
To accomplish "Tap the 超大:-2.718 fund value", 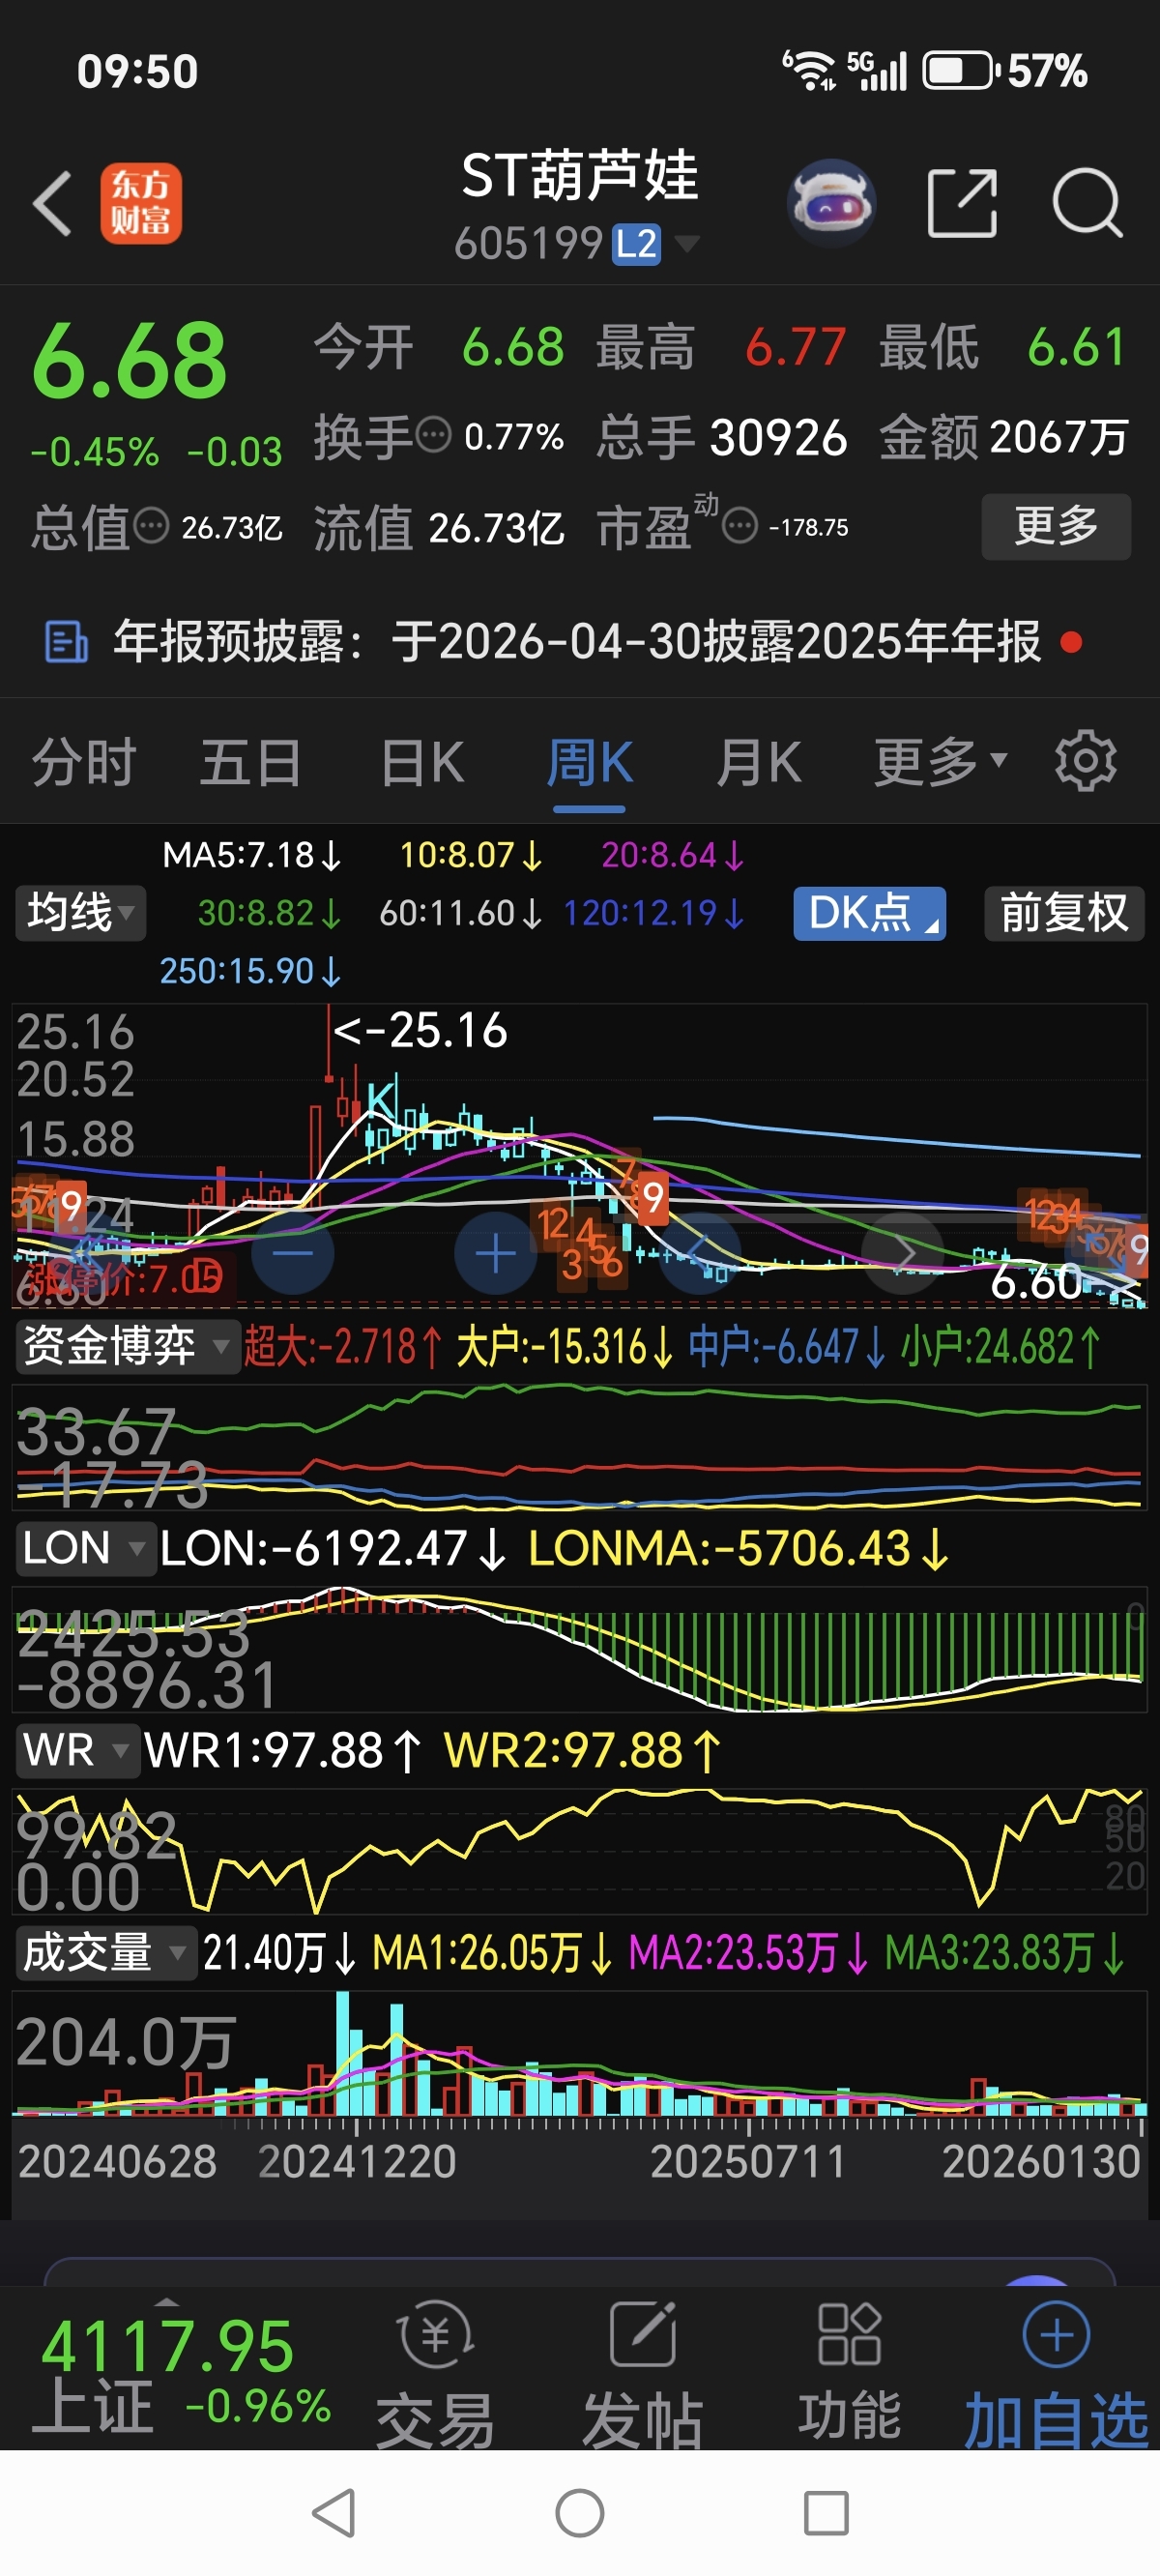I will 343,1346.
